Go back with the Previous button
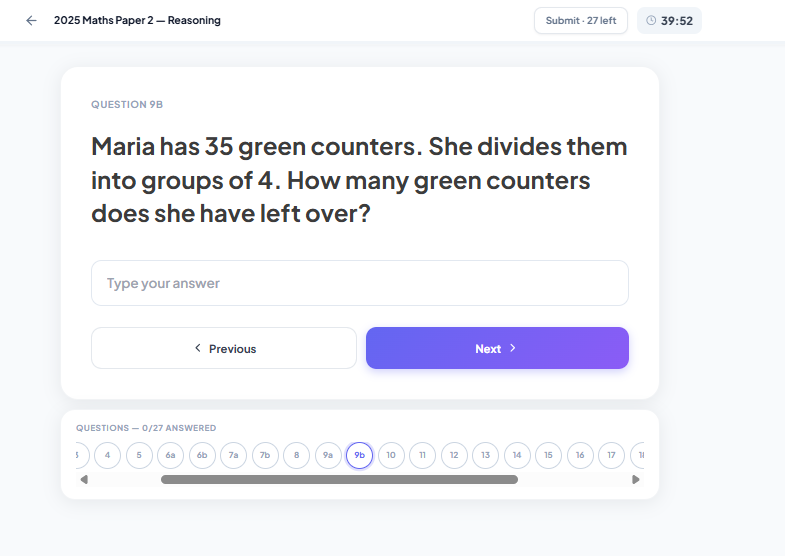This screenshot has height=556, width=785. (x=224, y=348)
